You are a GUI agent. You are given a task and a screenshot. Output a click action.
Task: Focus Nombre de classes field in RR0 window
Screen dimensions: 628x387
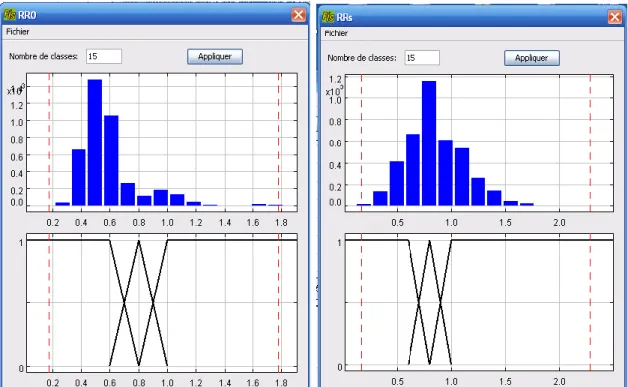click(104, 56)
